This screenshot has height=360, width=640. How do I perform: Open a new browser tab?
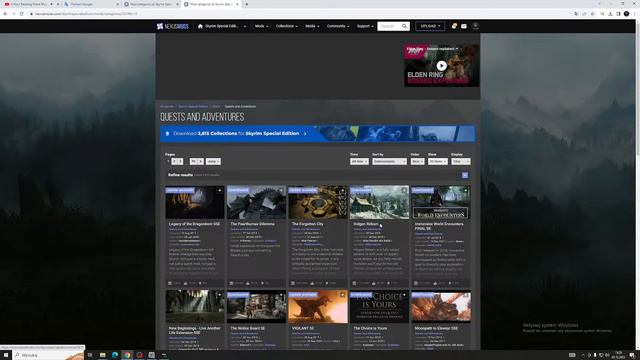(x=247, y=4)
